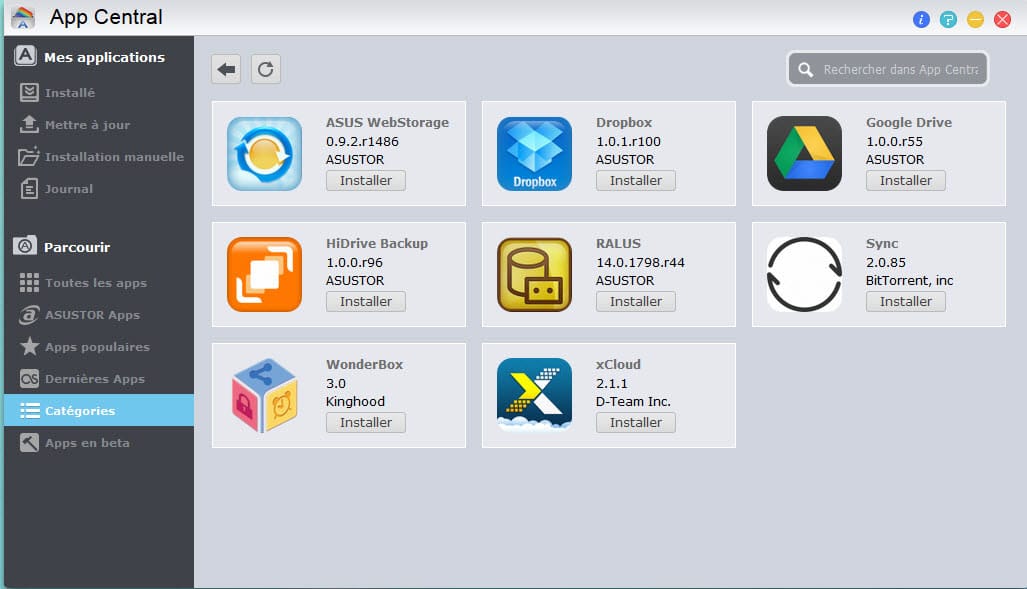
Task: Open the Installé section
Action: [99, 92]
